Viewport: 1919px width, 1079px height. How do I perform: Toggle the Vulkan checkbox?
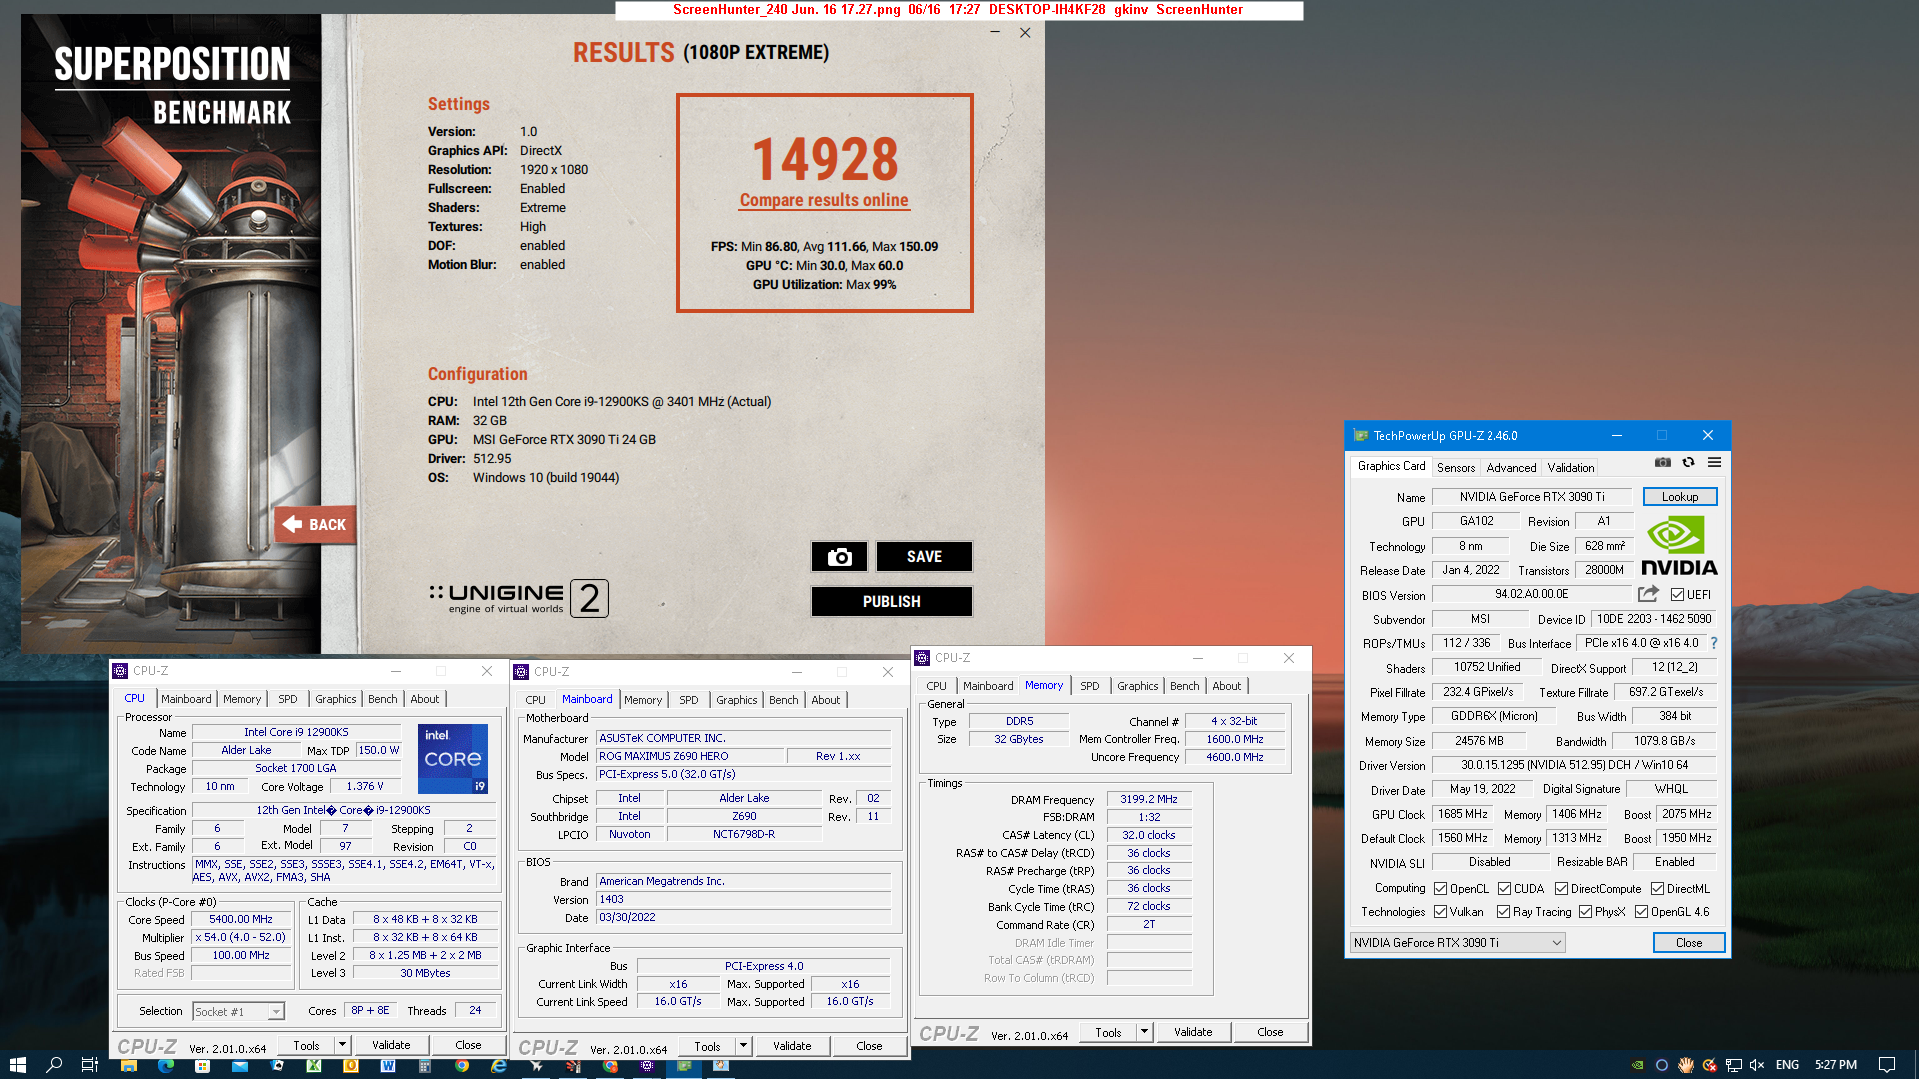pos(1440,912)
